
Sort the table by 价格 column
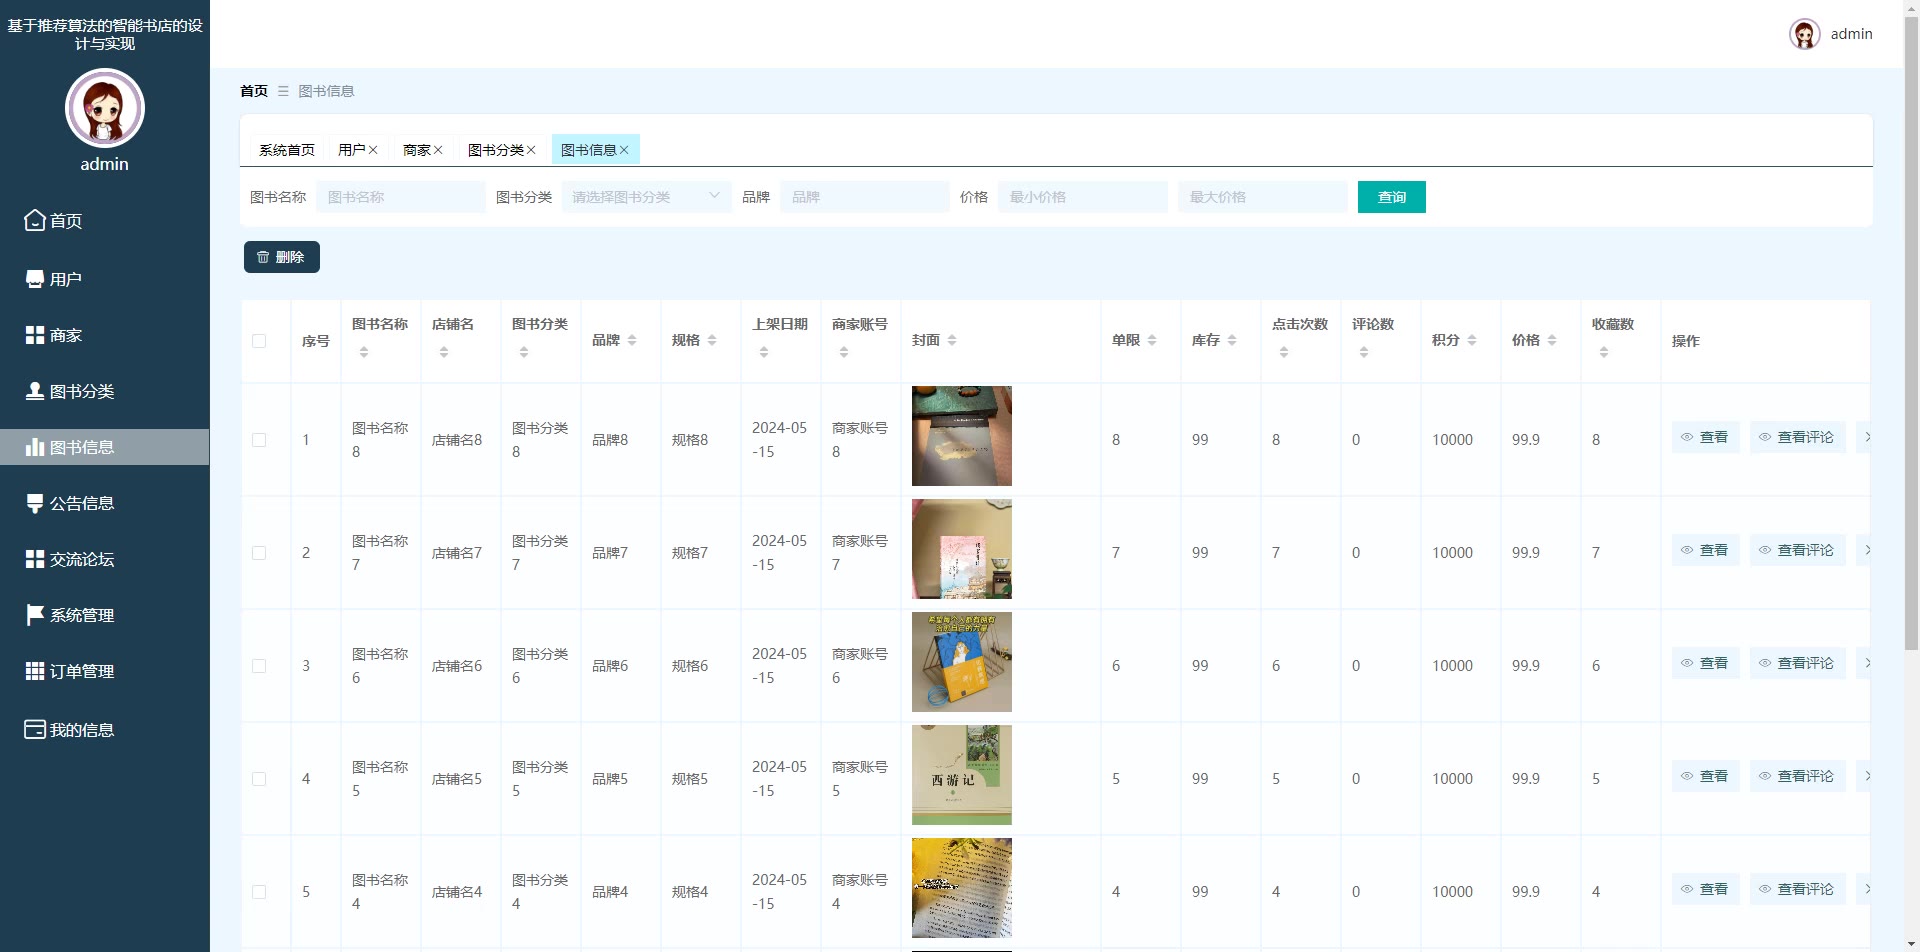tap(1552, 340)
